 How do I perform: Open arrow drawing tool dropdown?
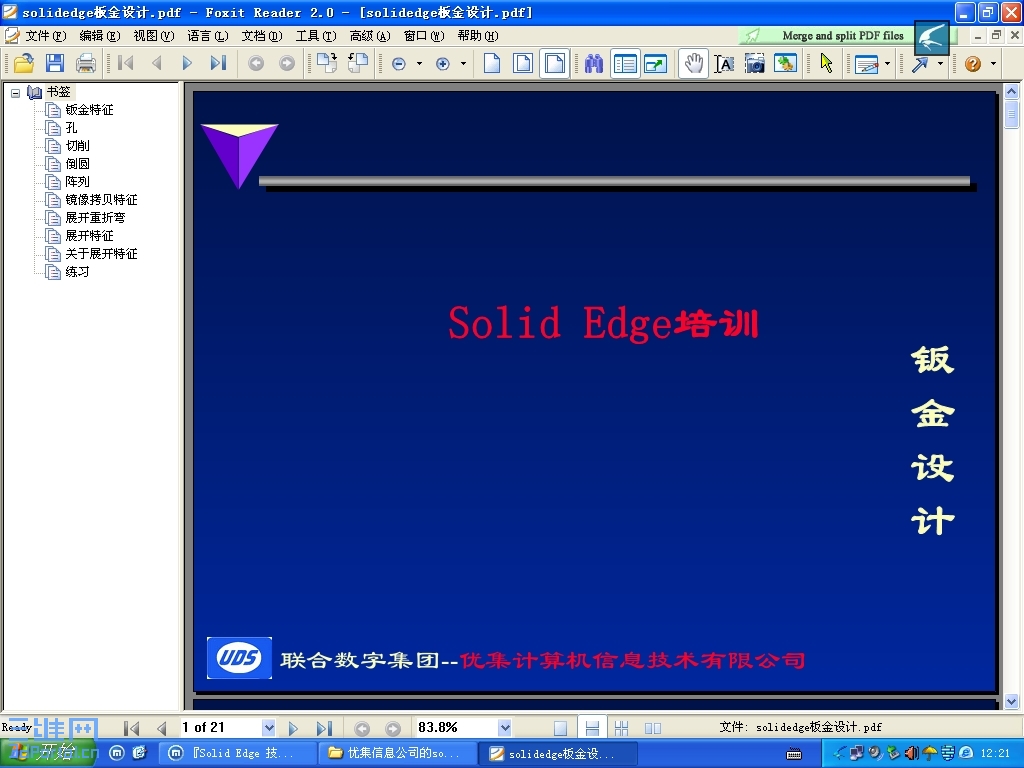pos(940,63)
